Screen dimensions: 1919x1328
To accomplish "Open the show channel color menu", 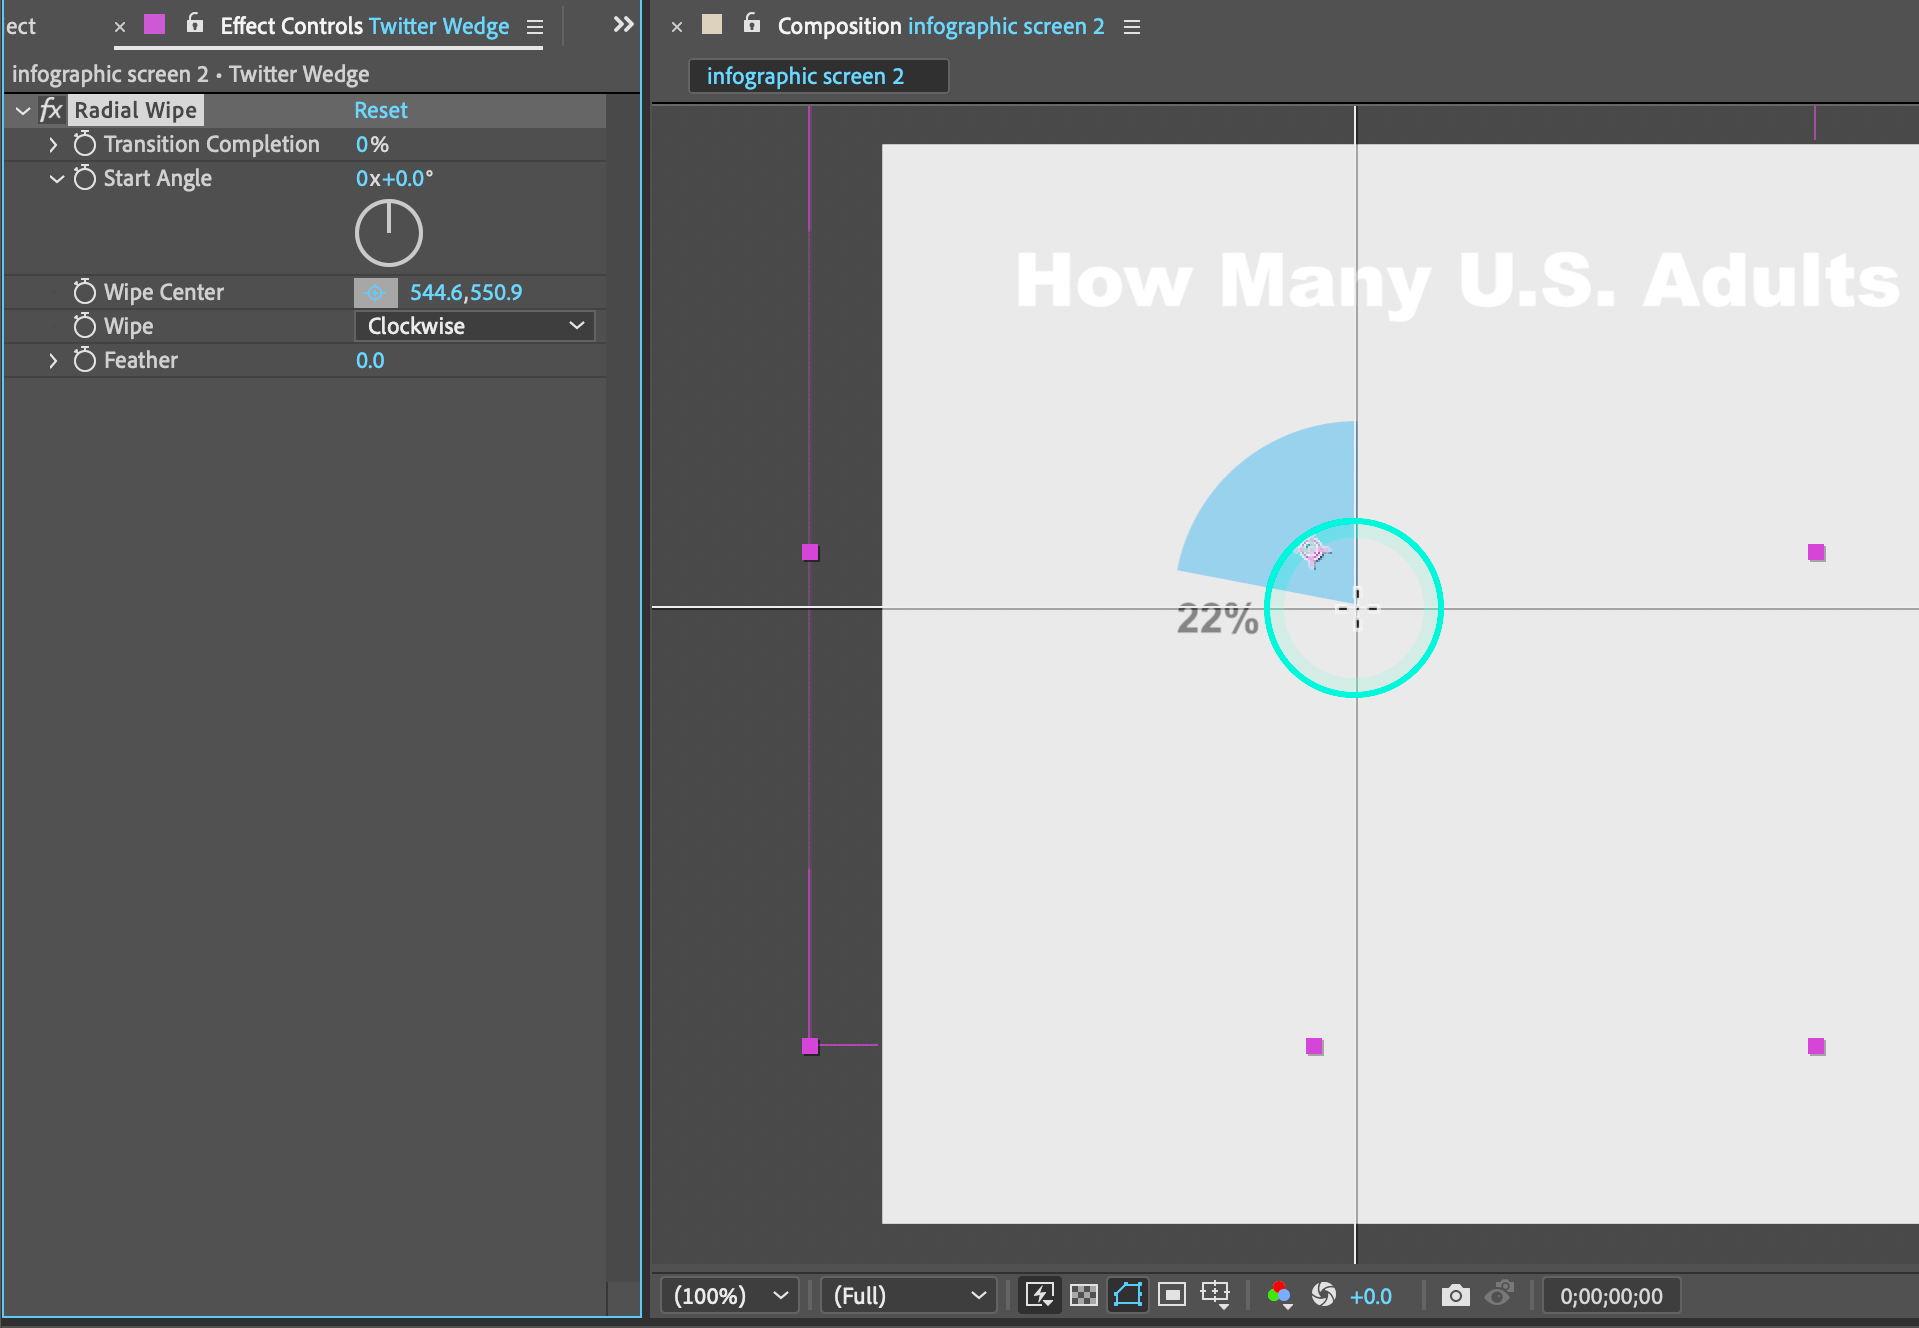I will [1280, 1295].
